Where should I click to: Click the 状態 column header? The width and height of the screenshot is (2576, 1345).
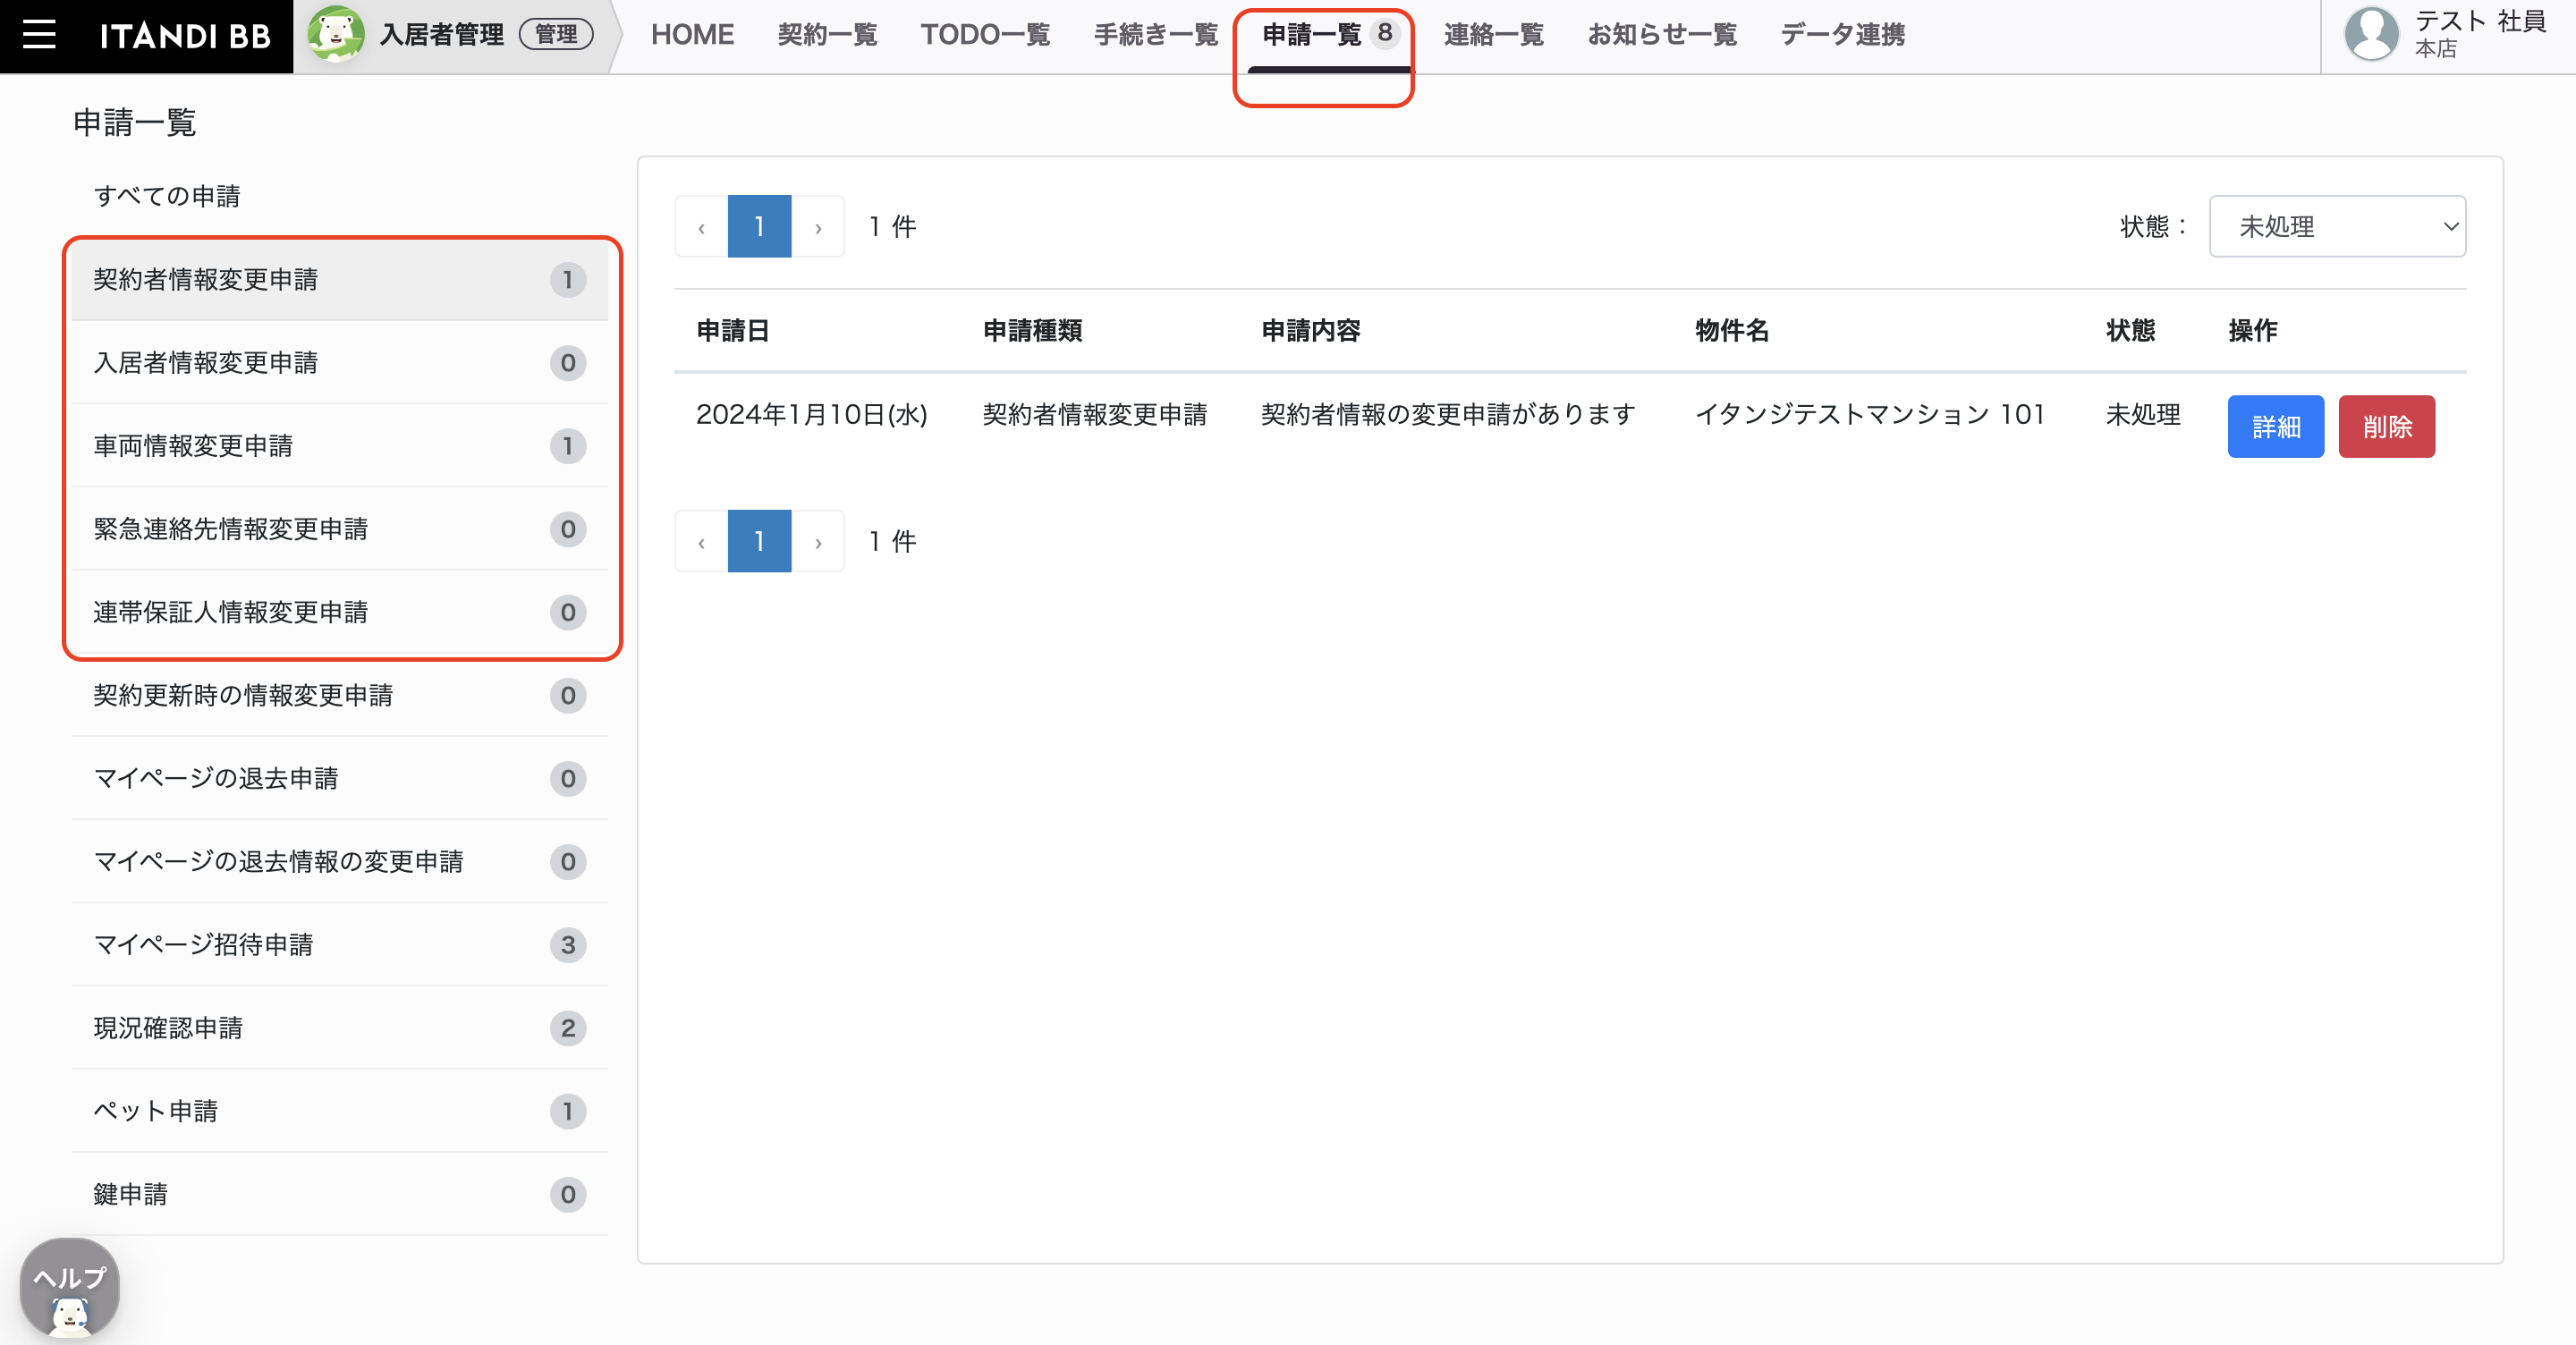pos(2130,330)
